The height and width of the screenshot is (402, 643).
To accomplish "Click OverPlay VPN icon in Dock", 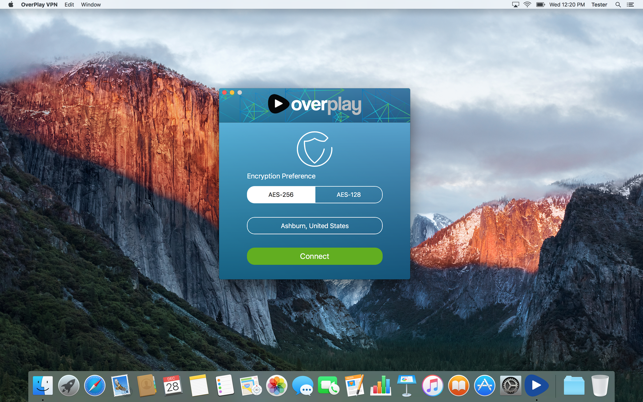I will coord(536,386).
